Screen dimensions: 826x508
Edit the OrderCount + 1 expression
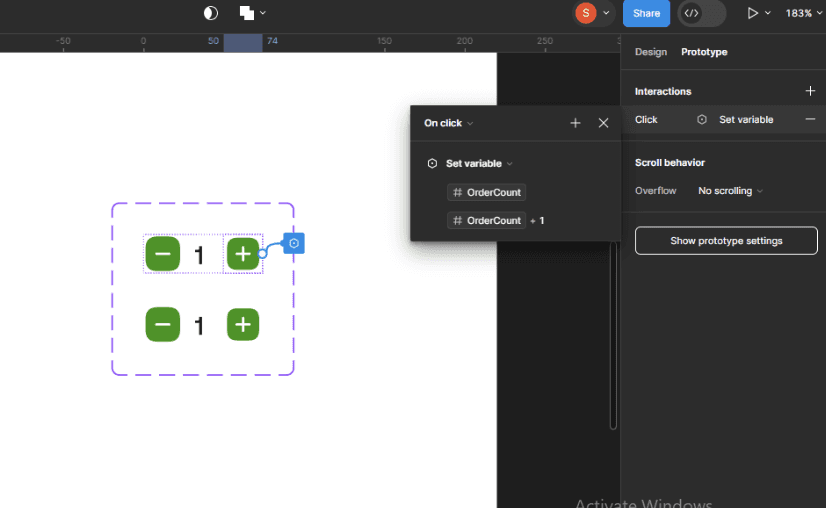tap(496, 220)
